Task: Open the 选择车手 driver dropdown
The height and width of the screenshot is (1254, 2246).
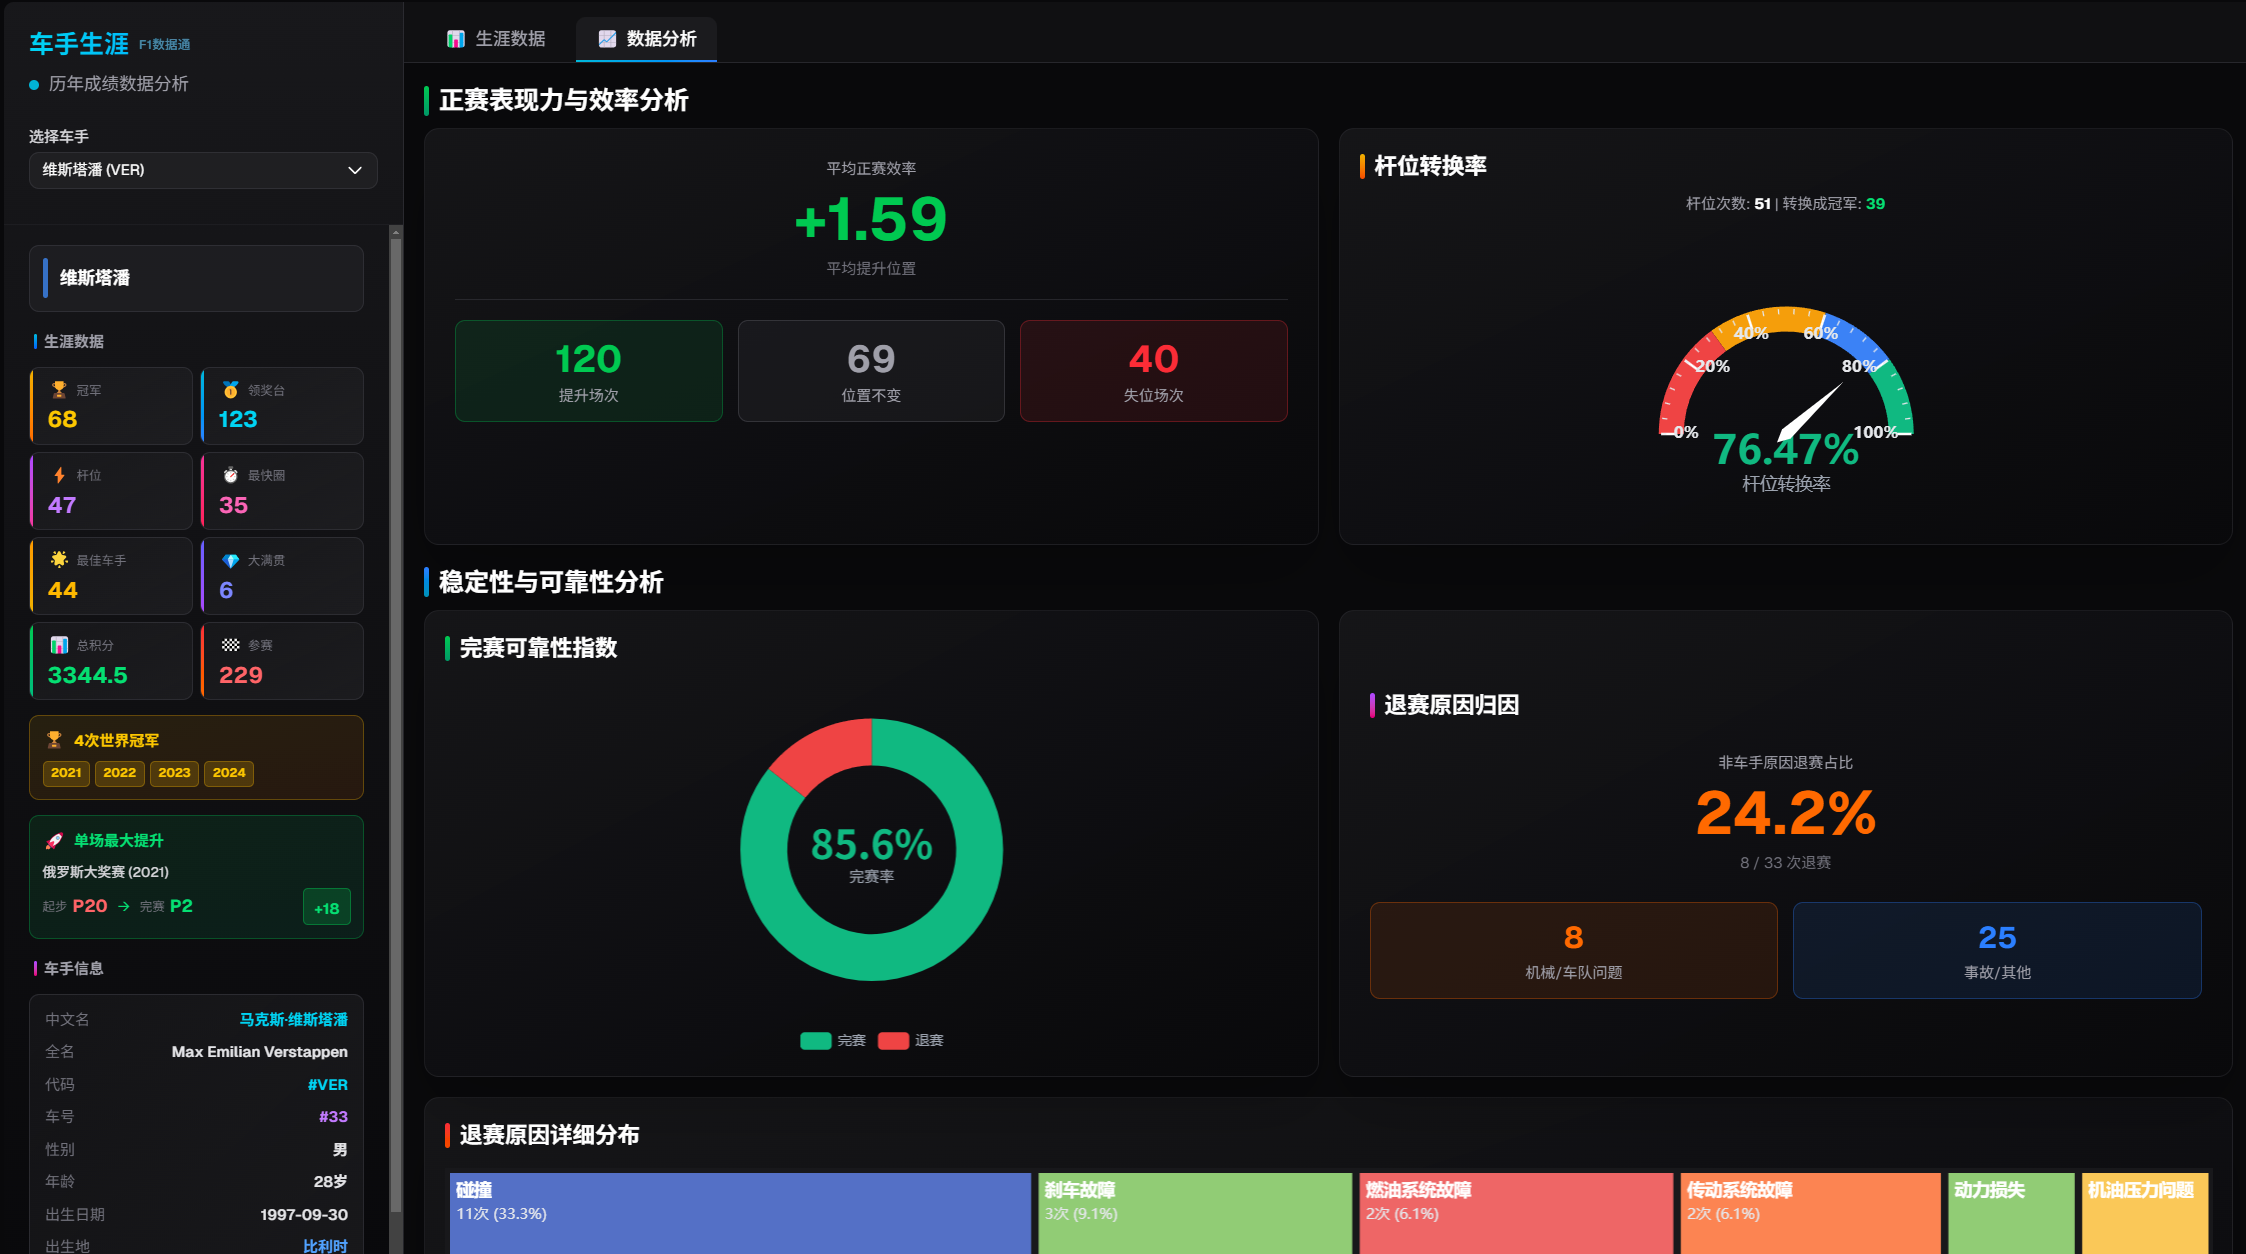Action: 203,170
